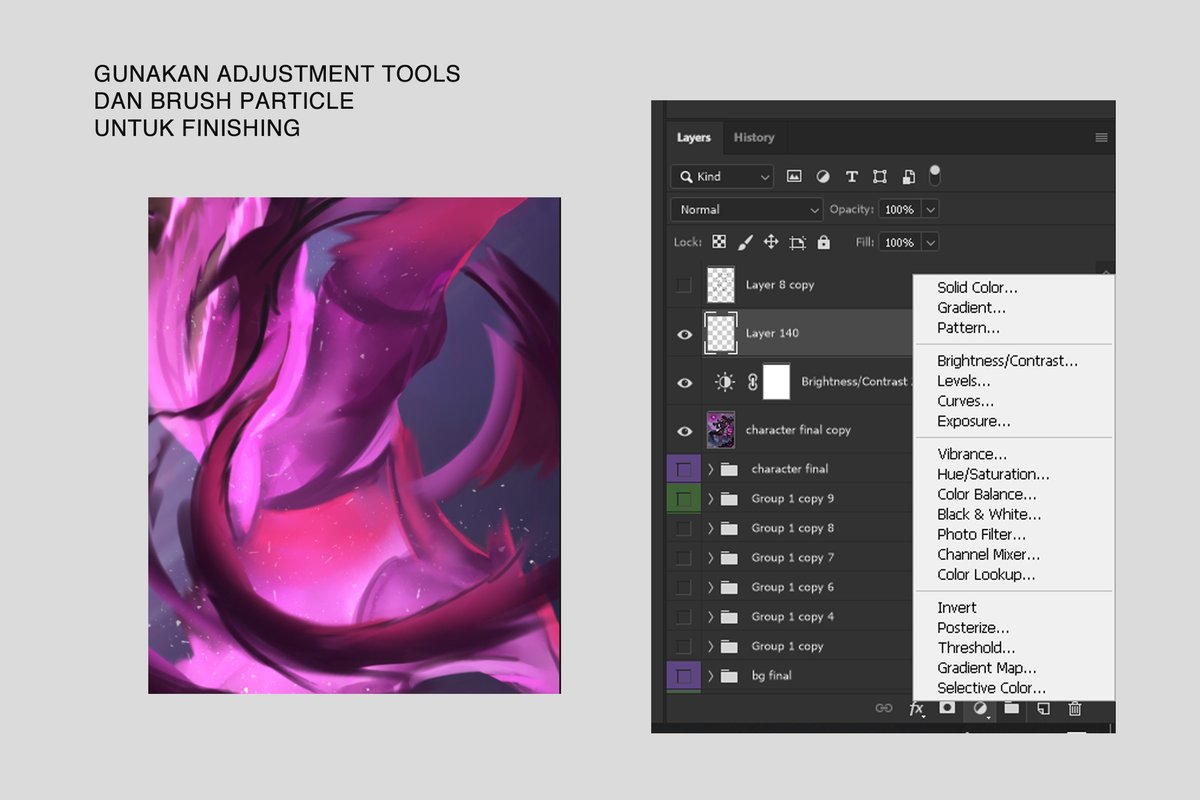Click character final copy layer thumbnail
This screenshot has height=800, width=1200.
coord(721,430)
